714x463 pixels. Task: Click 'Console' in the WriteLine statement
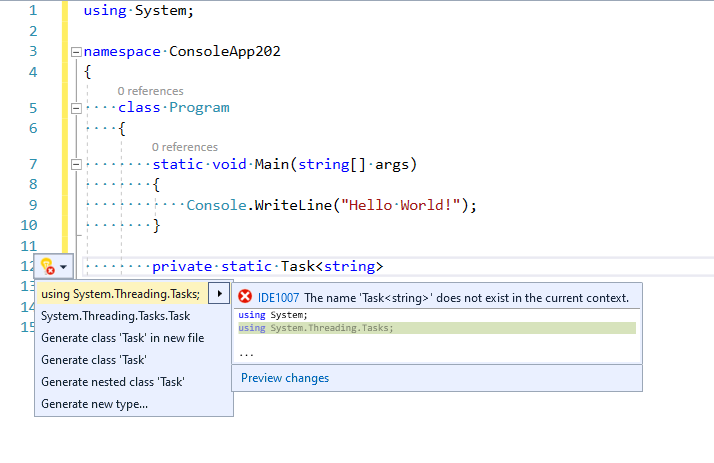[x=216, y=205]
